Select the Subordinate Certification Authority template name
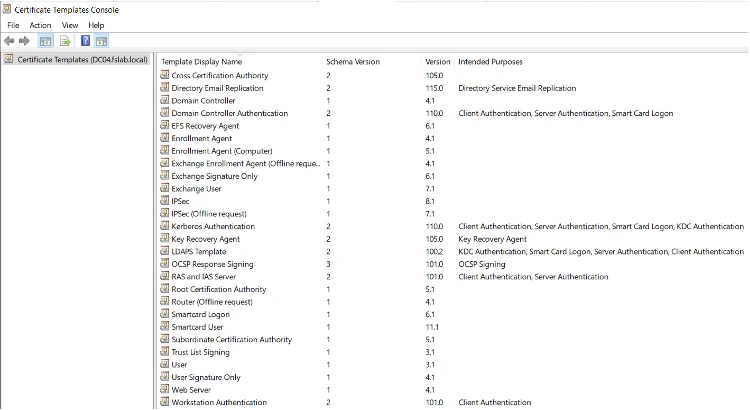This screenshot has height=410, width=750. 232,340
